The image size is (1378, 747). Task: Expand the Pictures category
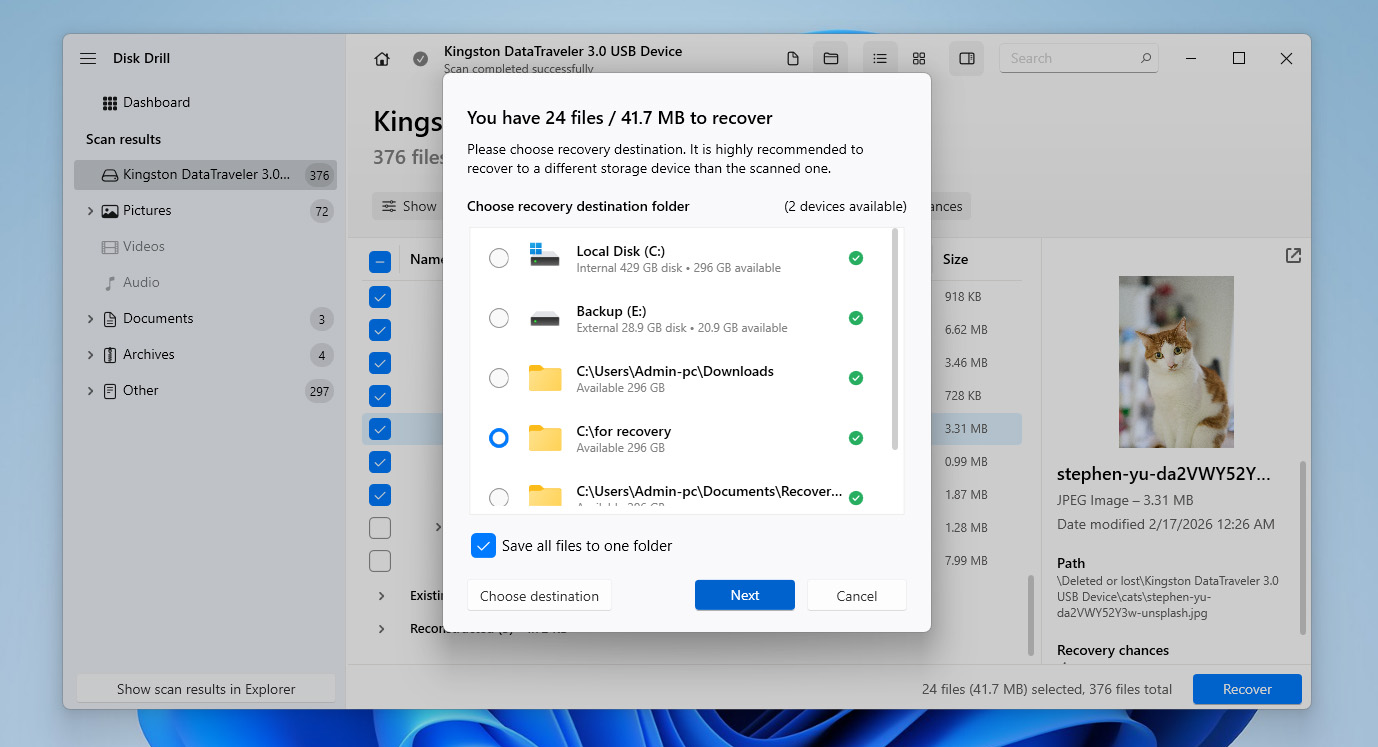[x=90, y=211]
